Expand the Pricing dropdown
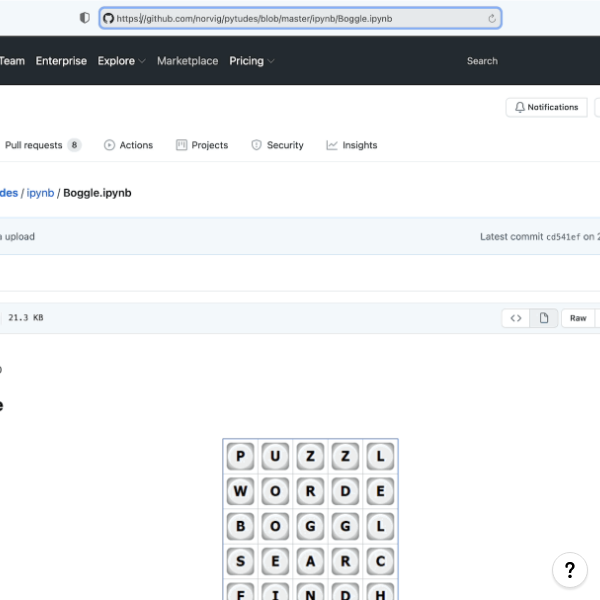The width and height of the screenshot is (600, 600). (x=251, y=61)
